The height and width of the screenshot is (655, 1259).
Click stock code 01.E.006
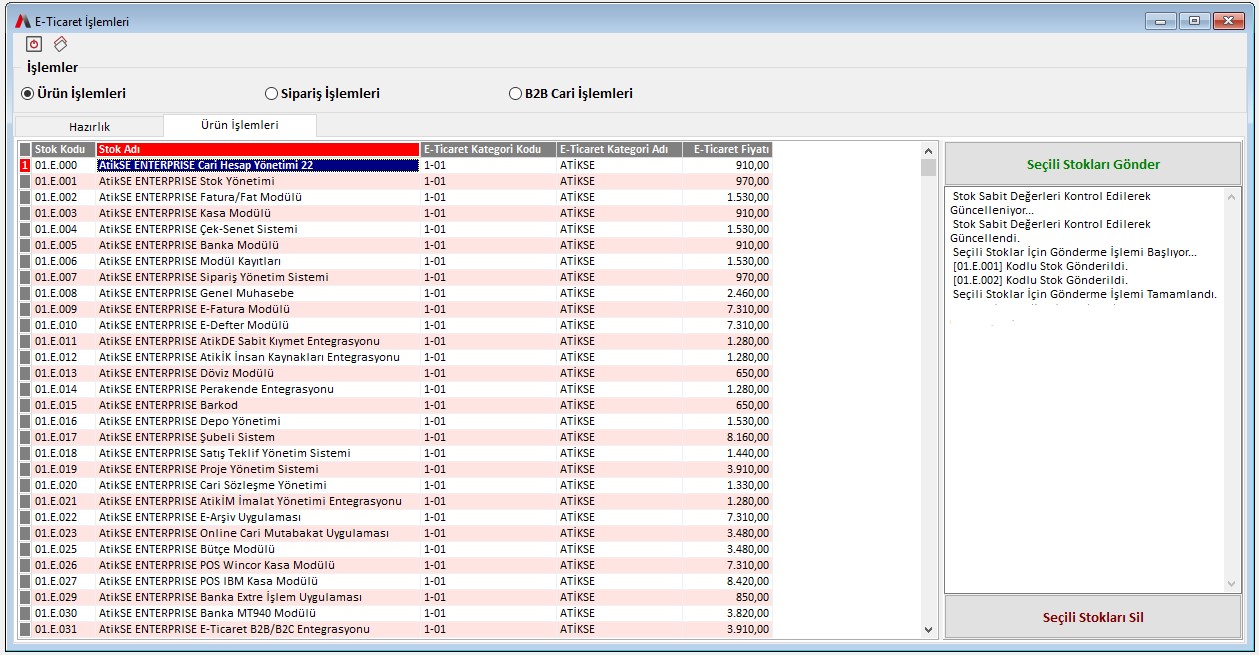tap(56, 261)
